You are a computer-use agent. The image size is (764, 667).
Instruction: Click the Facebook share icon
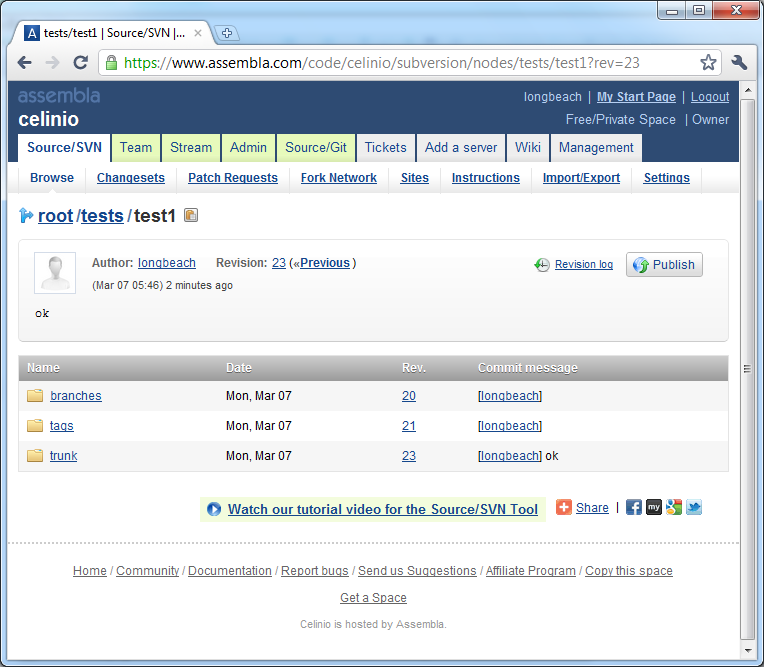coord(633,507)
